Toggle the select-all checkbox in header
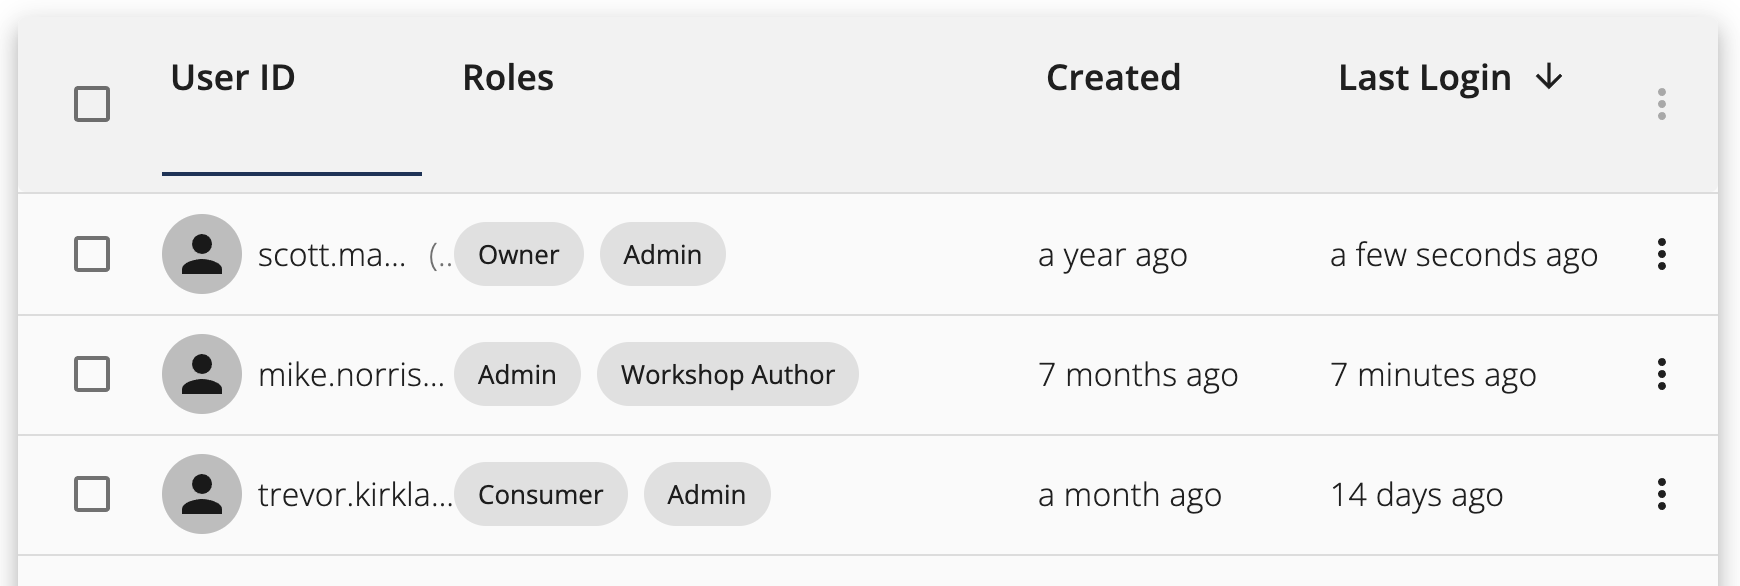The width and height of the screenshot is (1740, 586). (92, 104)
